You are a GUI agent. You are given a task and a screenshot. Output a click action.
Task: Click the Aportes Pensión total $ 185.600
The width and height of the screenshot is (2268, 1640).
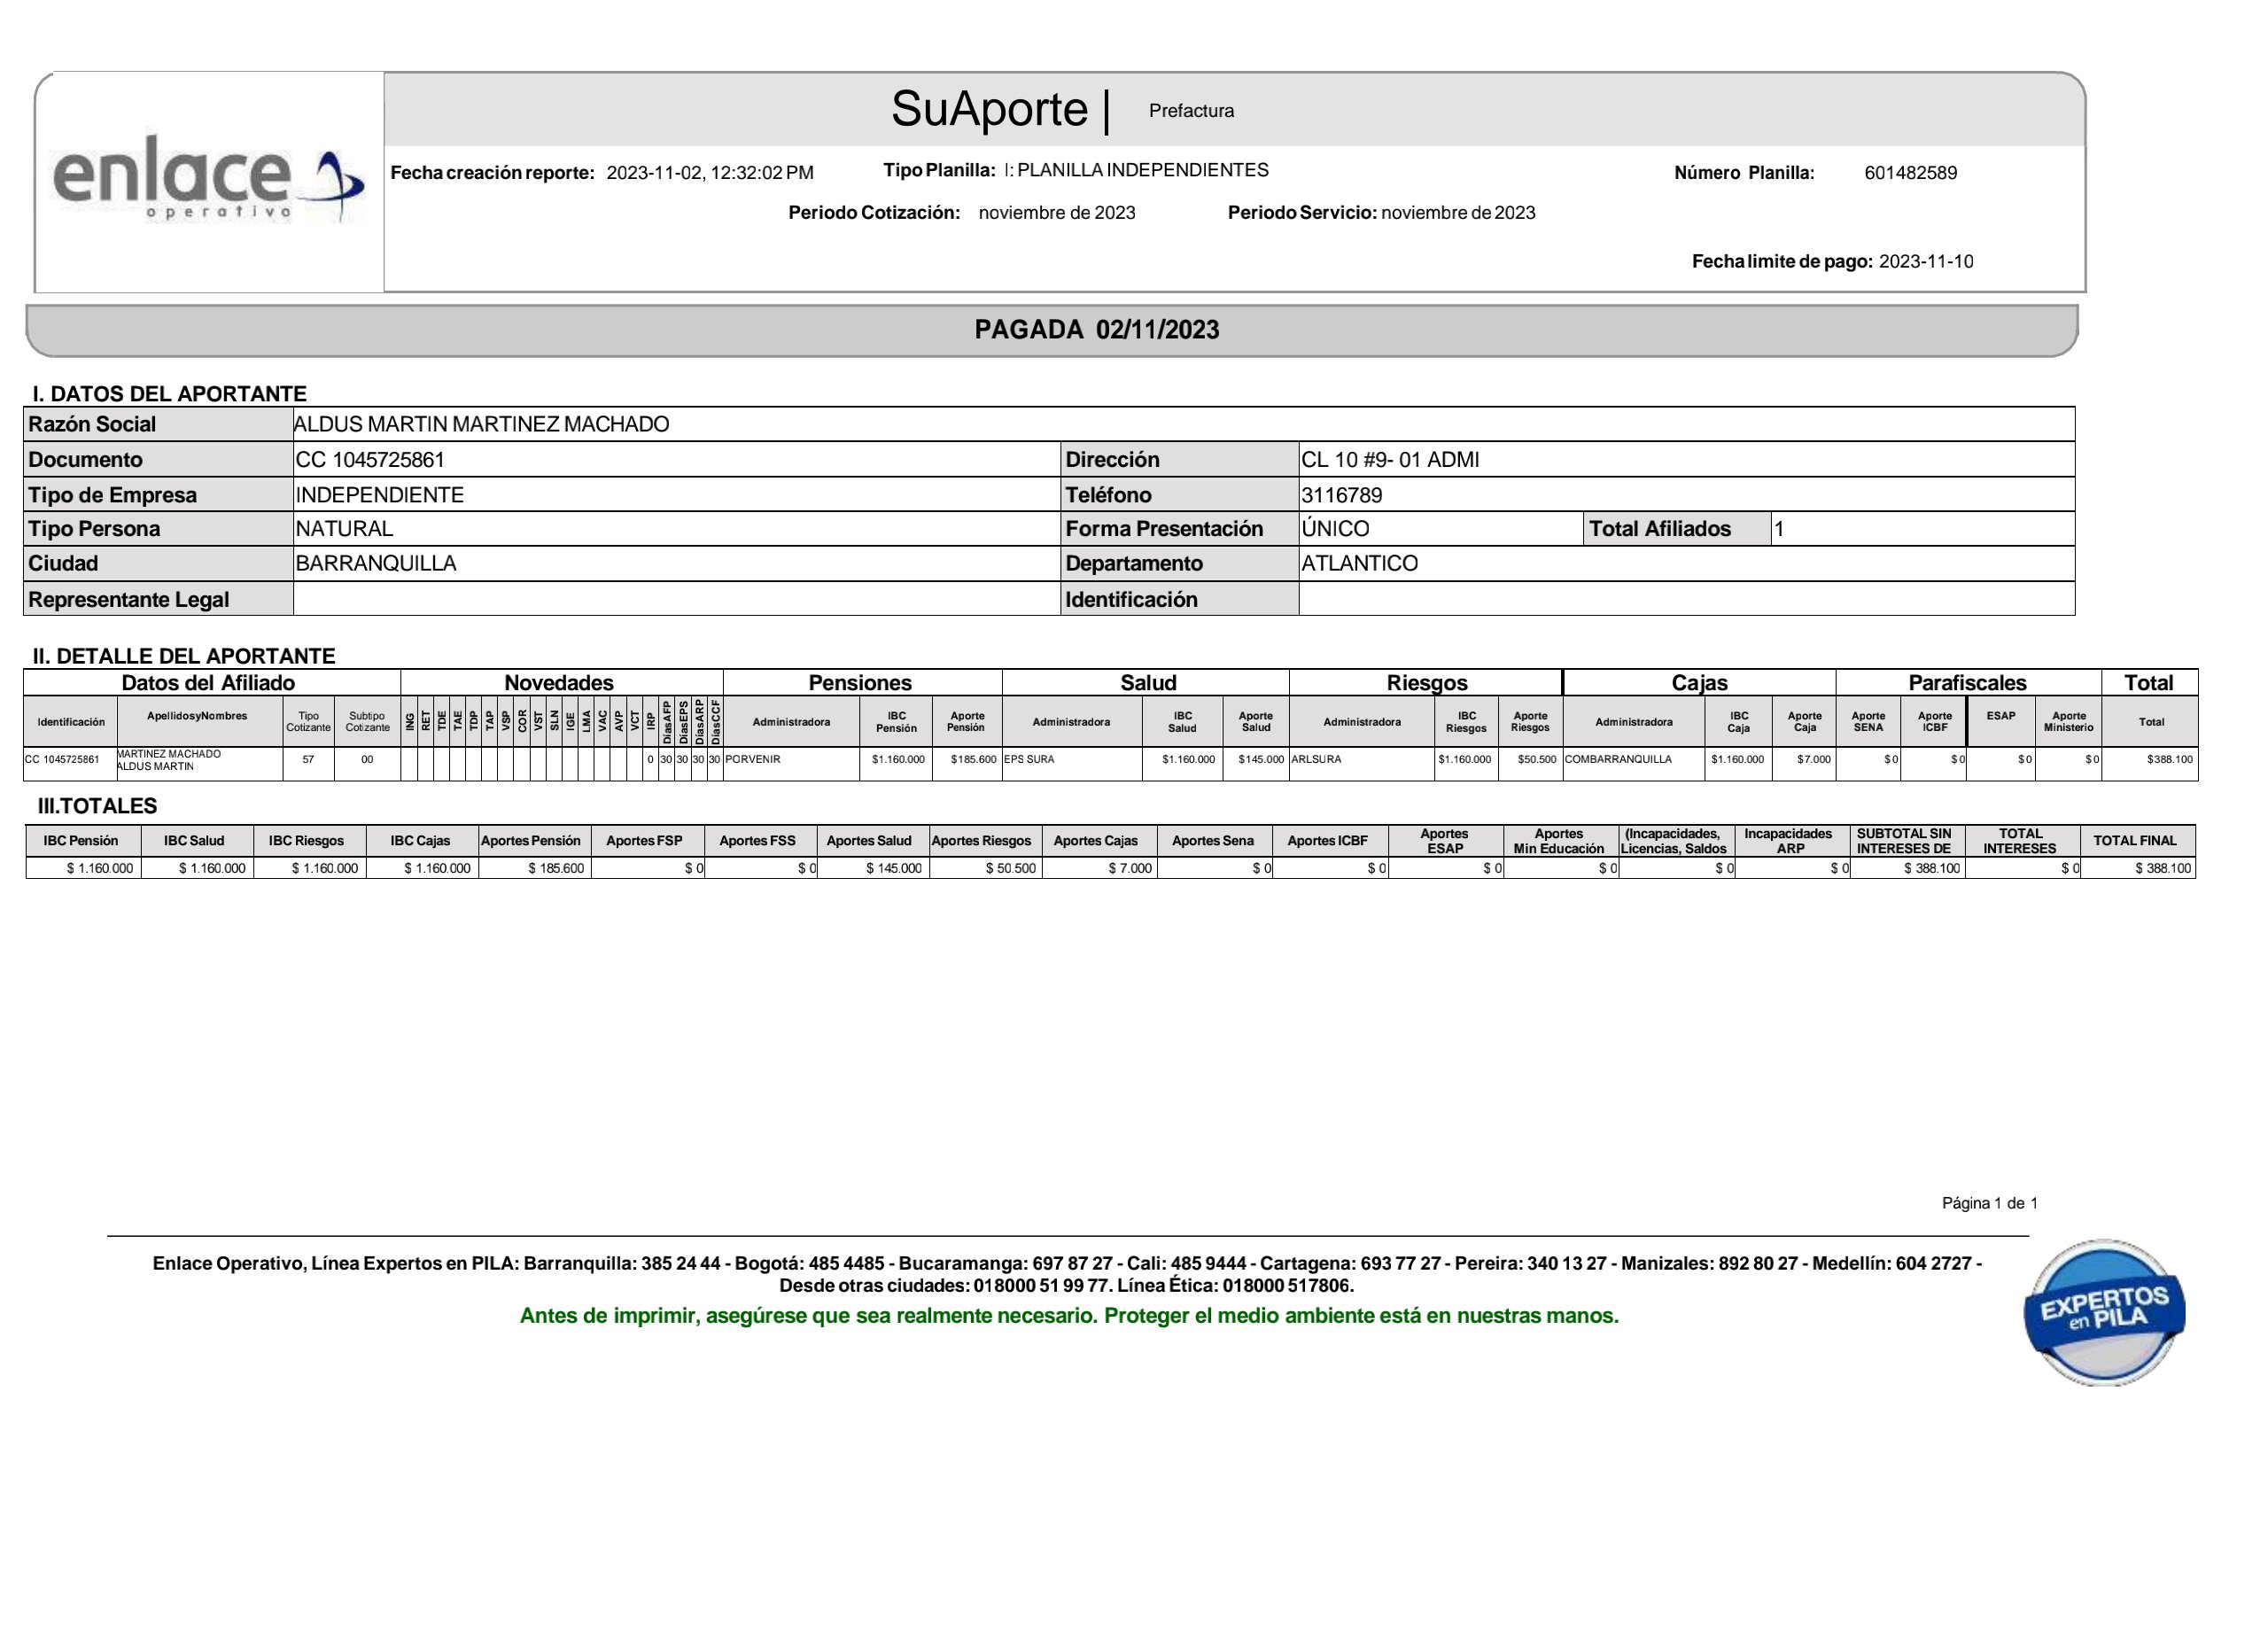tap(556, 869)
